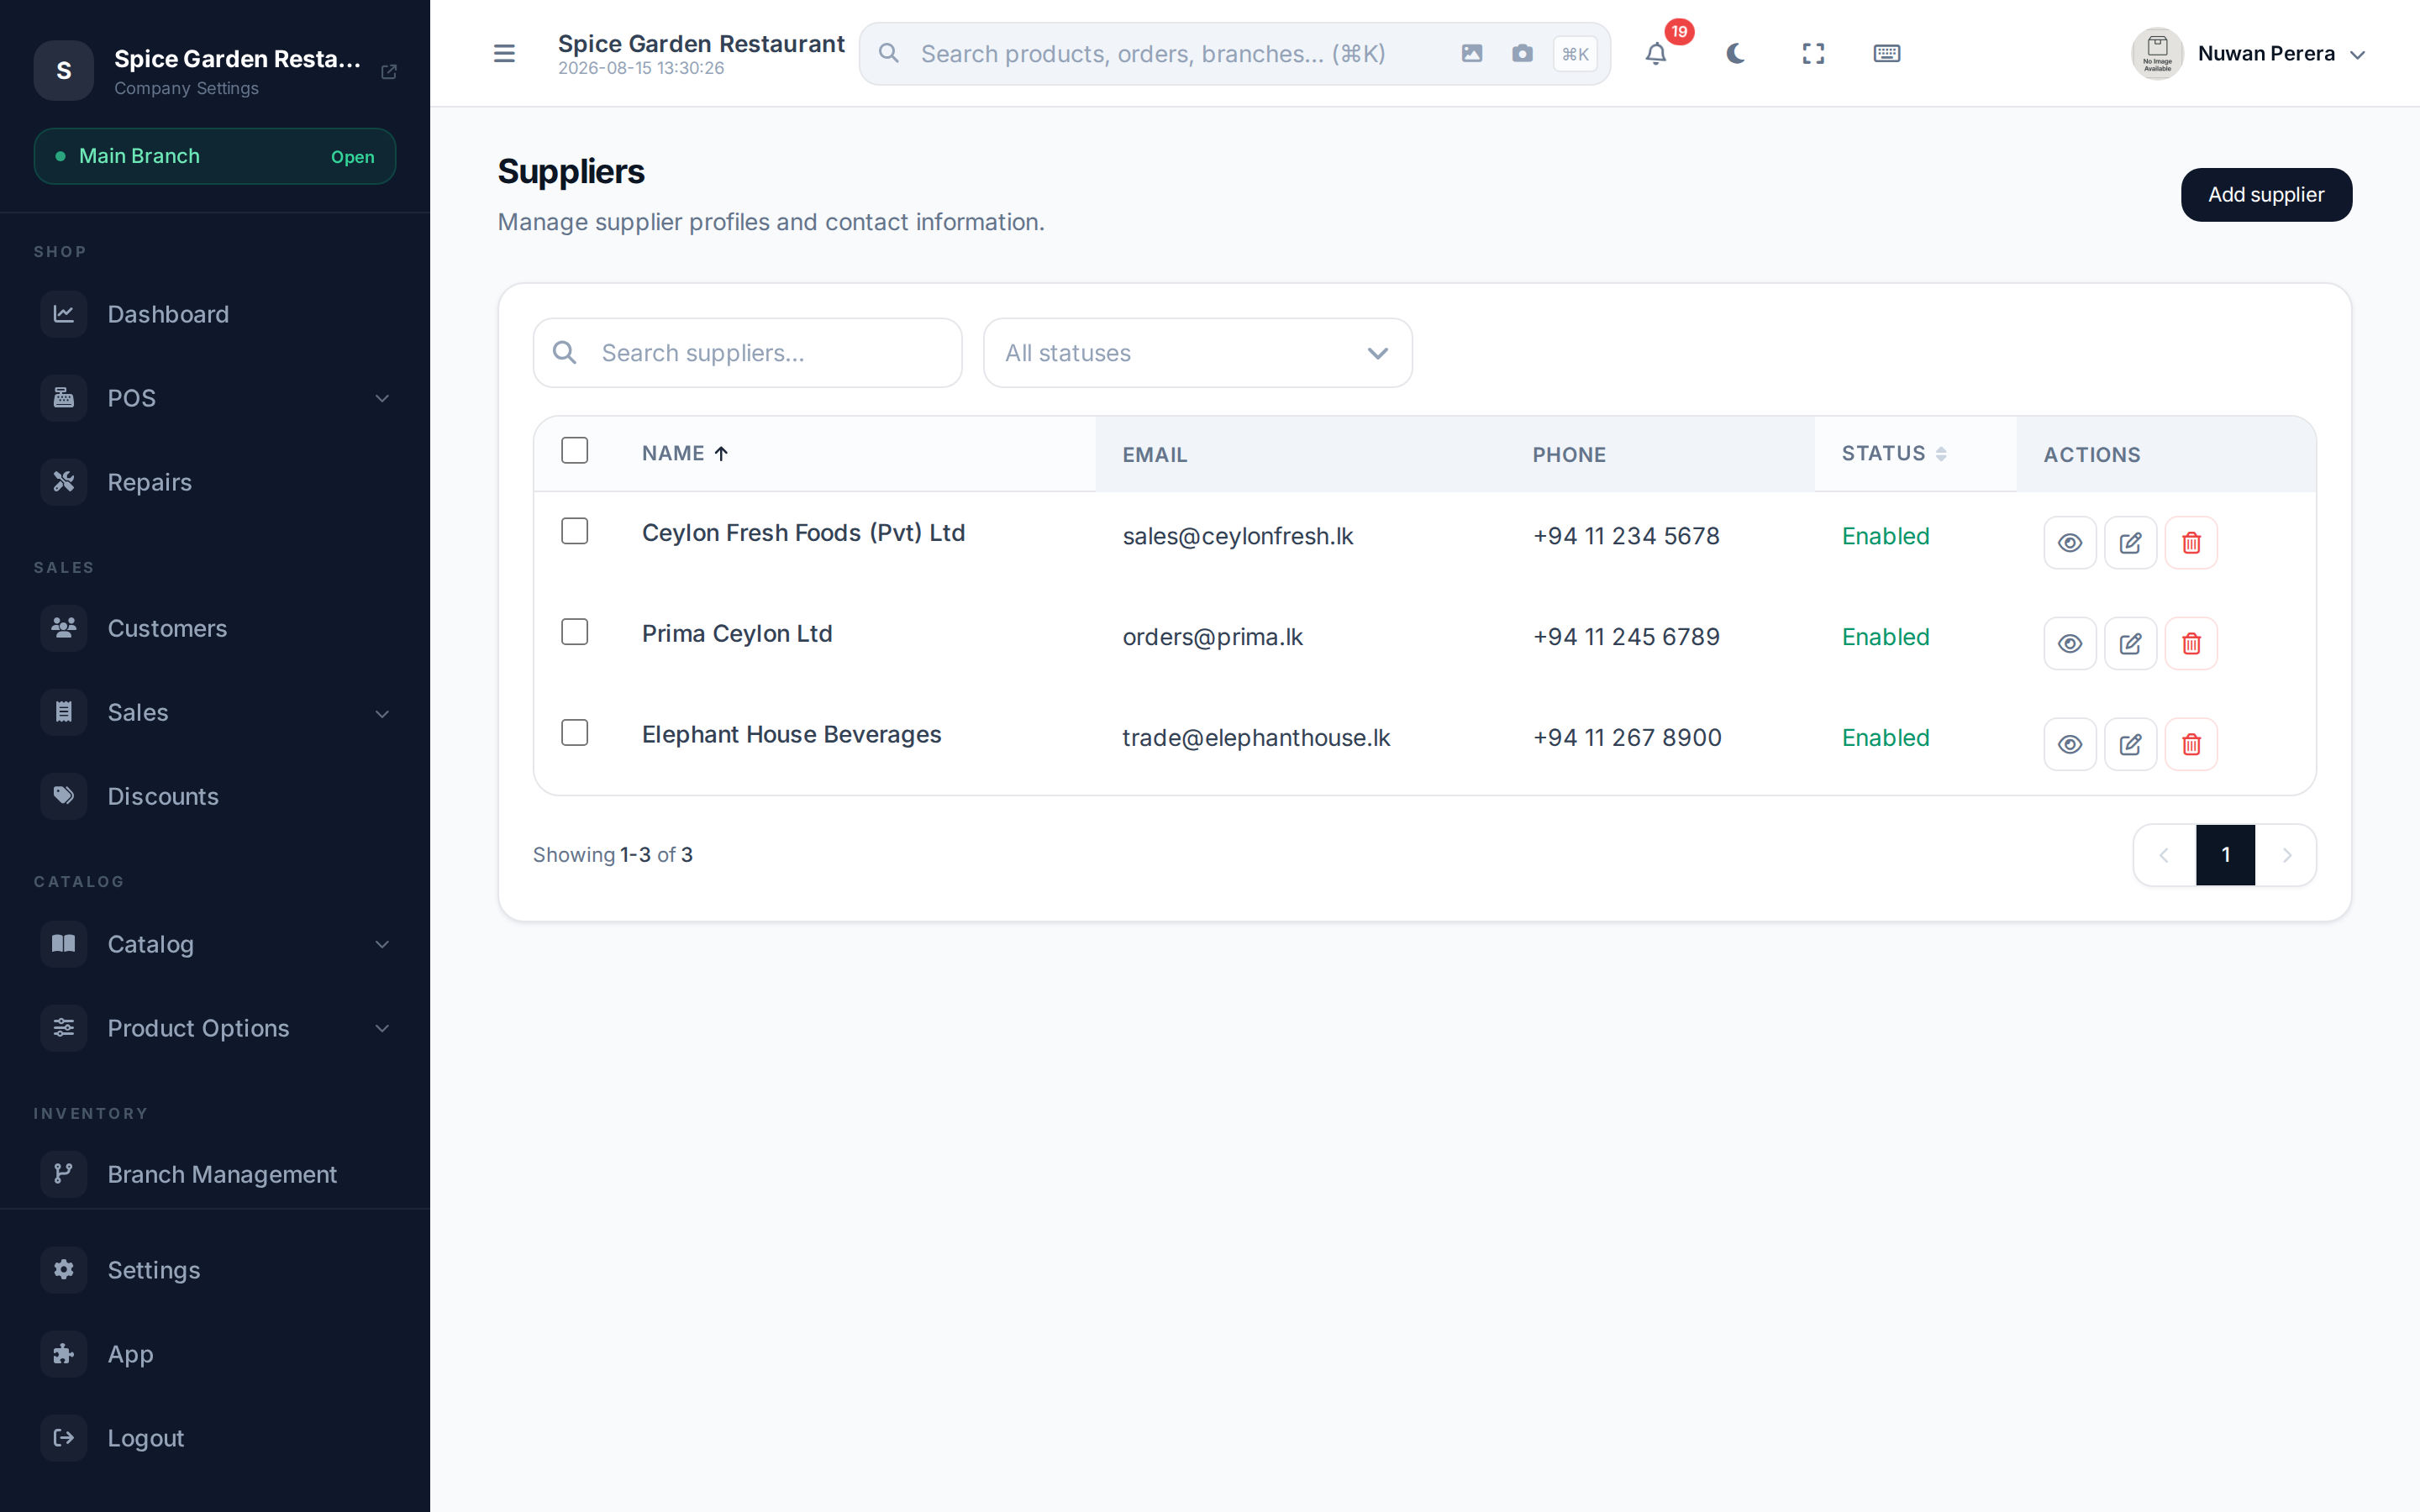Expand the Sales sidebar menu

214,713
